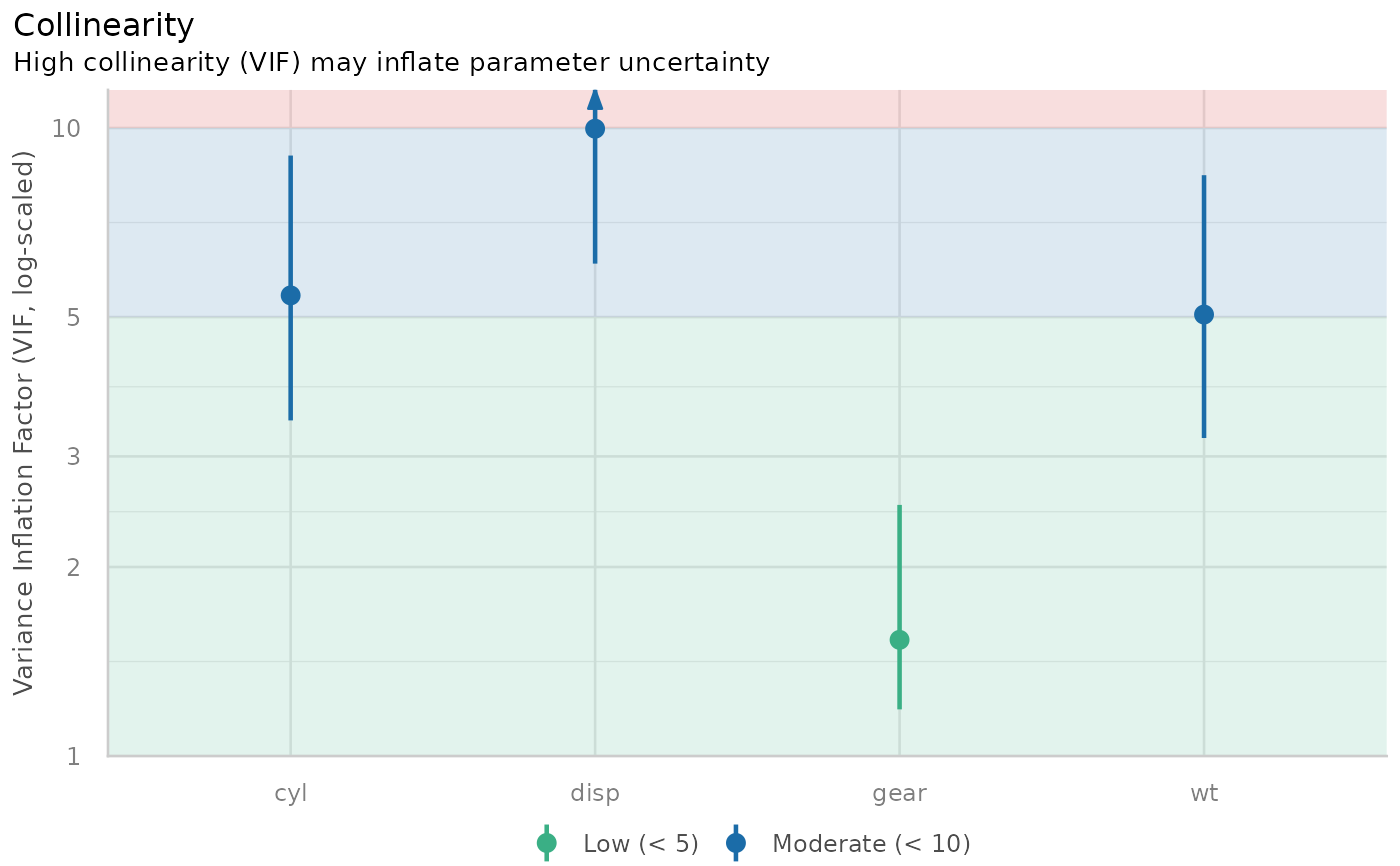Click the "Moderate (< 10)" legend label
The height and width of the screenshot is (866, 1400).
coord(871,844)
